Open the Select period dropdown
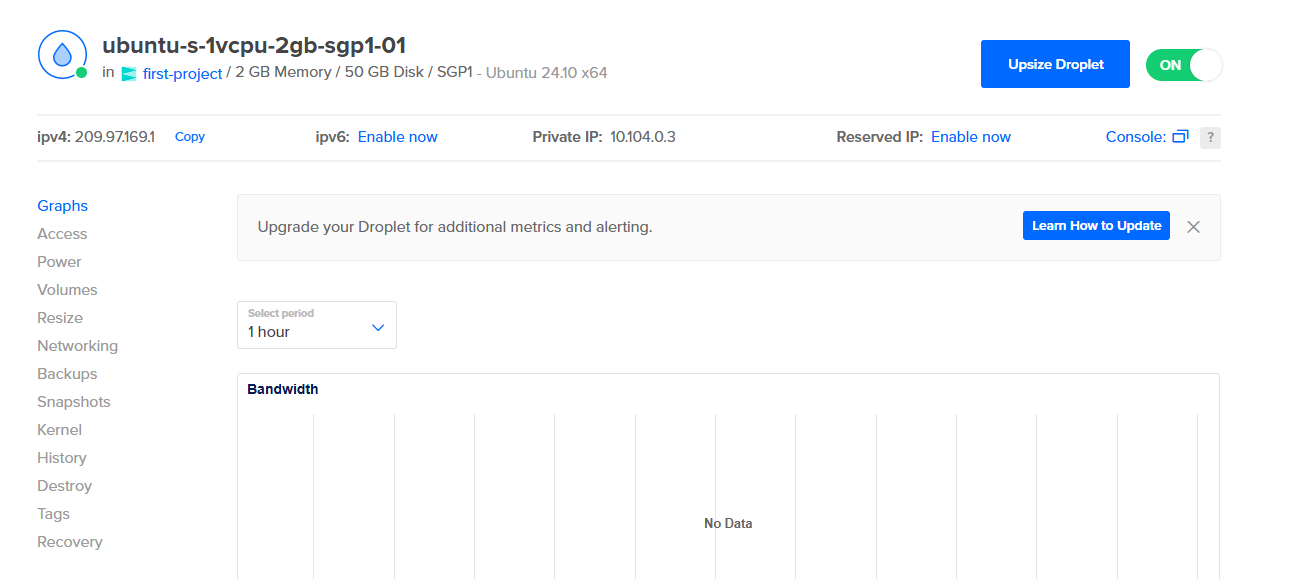 tap(316, 325)
